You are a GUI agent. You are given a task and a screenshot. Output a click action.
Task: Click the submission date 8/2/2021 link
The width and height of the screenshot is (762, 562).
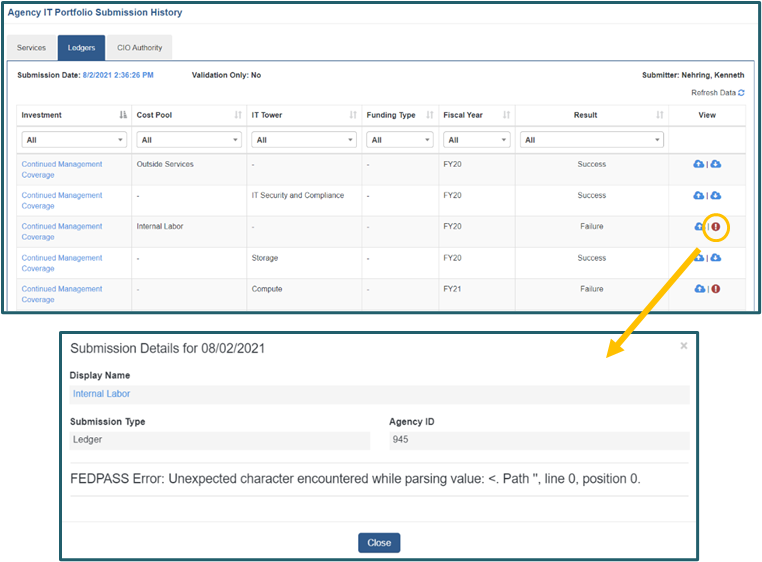click(118, 75)
